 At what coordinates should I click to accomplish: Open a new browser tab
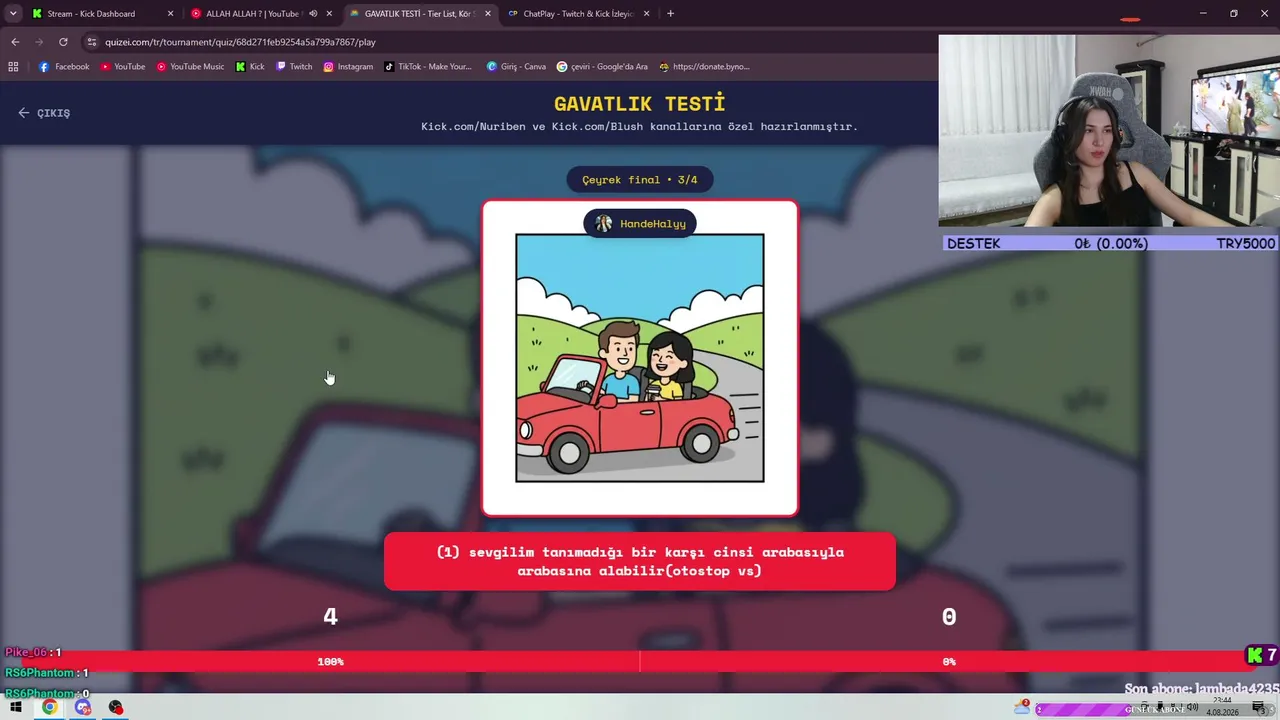tap(670, 14)
